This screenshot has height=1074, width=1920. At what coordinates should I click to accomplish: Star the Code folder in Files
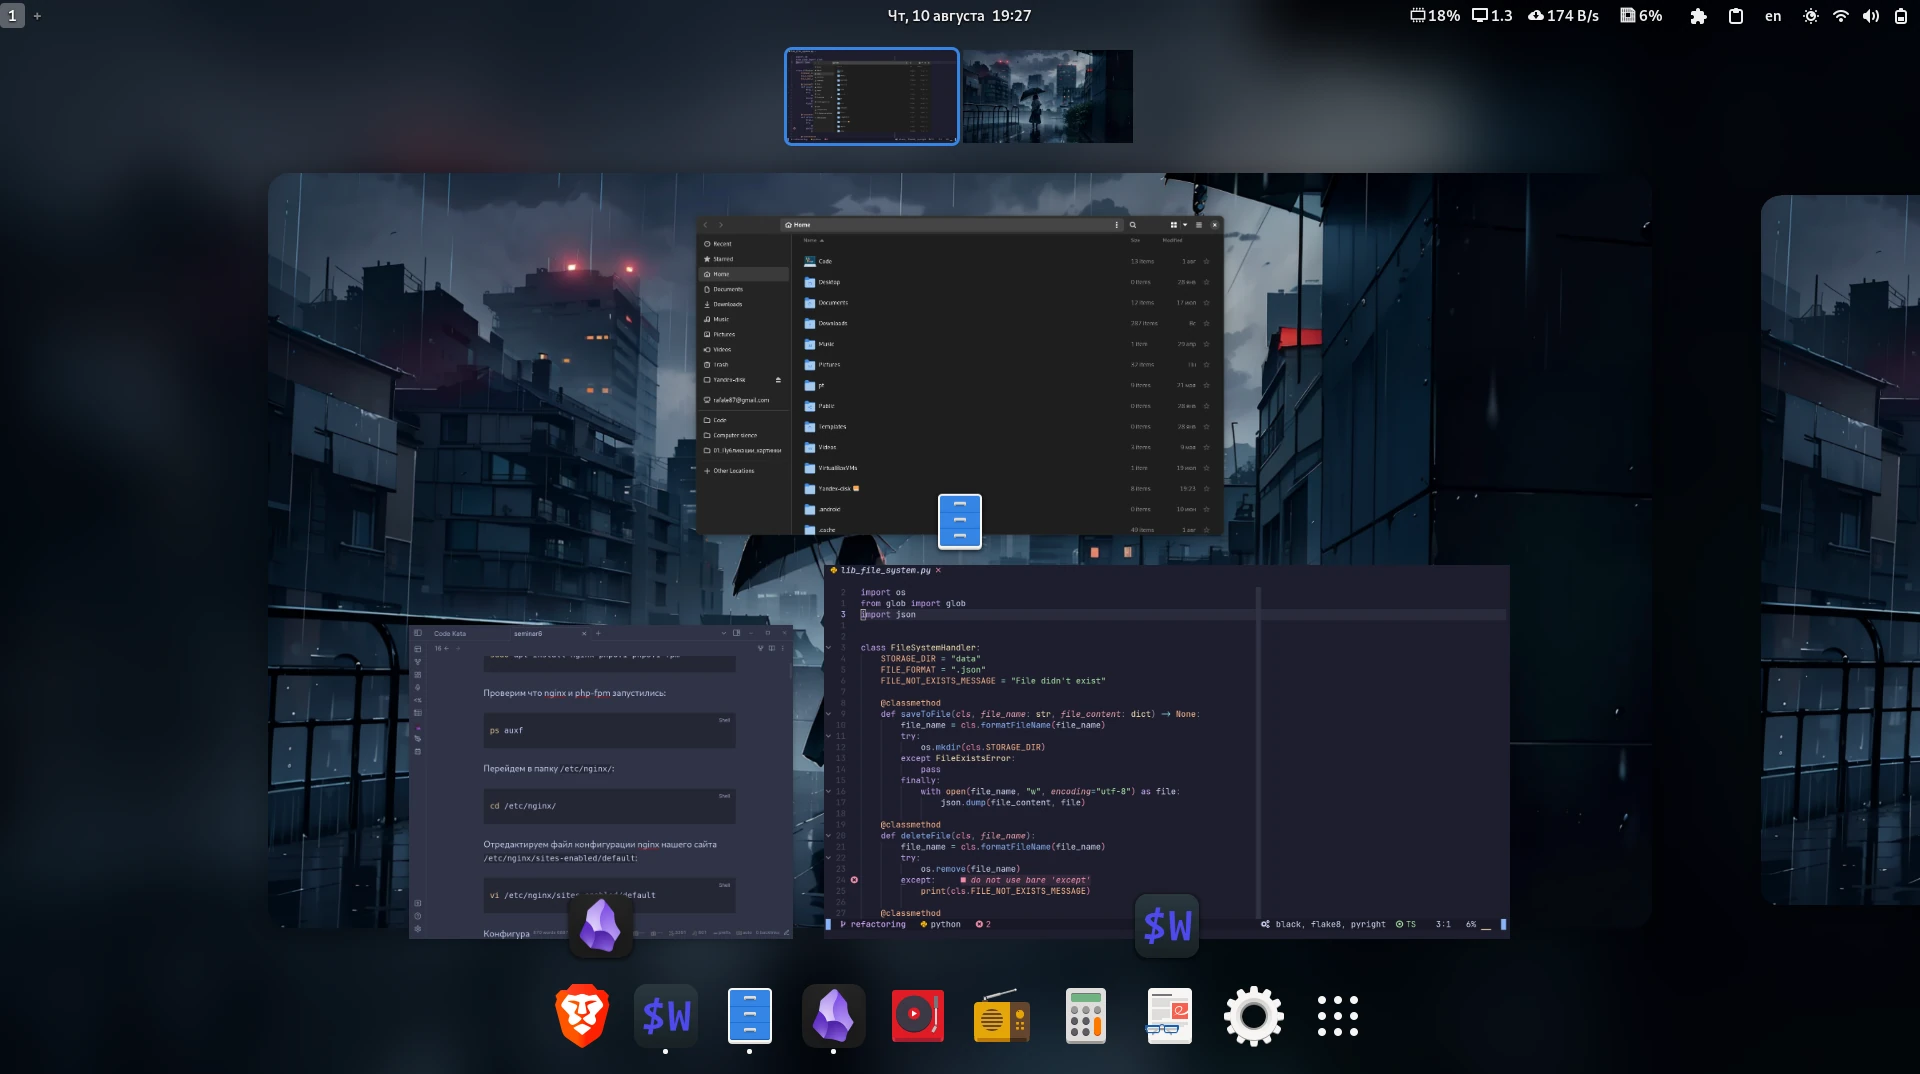[x=1206, y=261]
